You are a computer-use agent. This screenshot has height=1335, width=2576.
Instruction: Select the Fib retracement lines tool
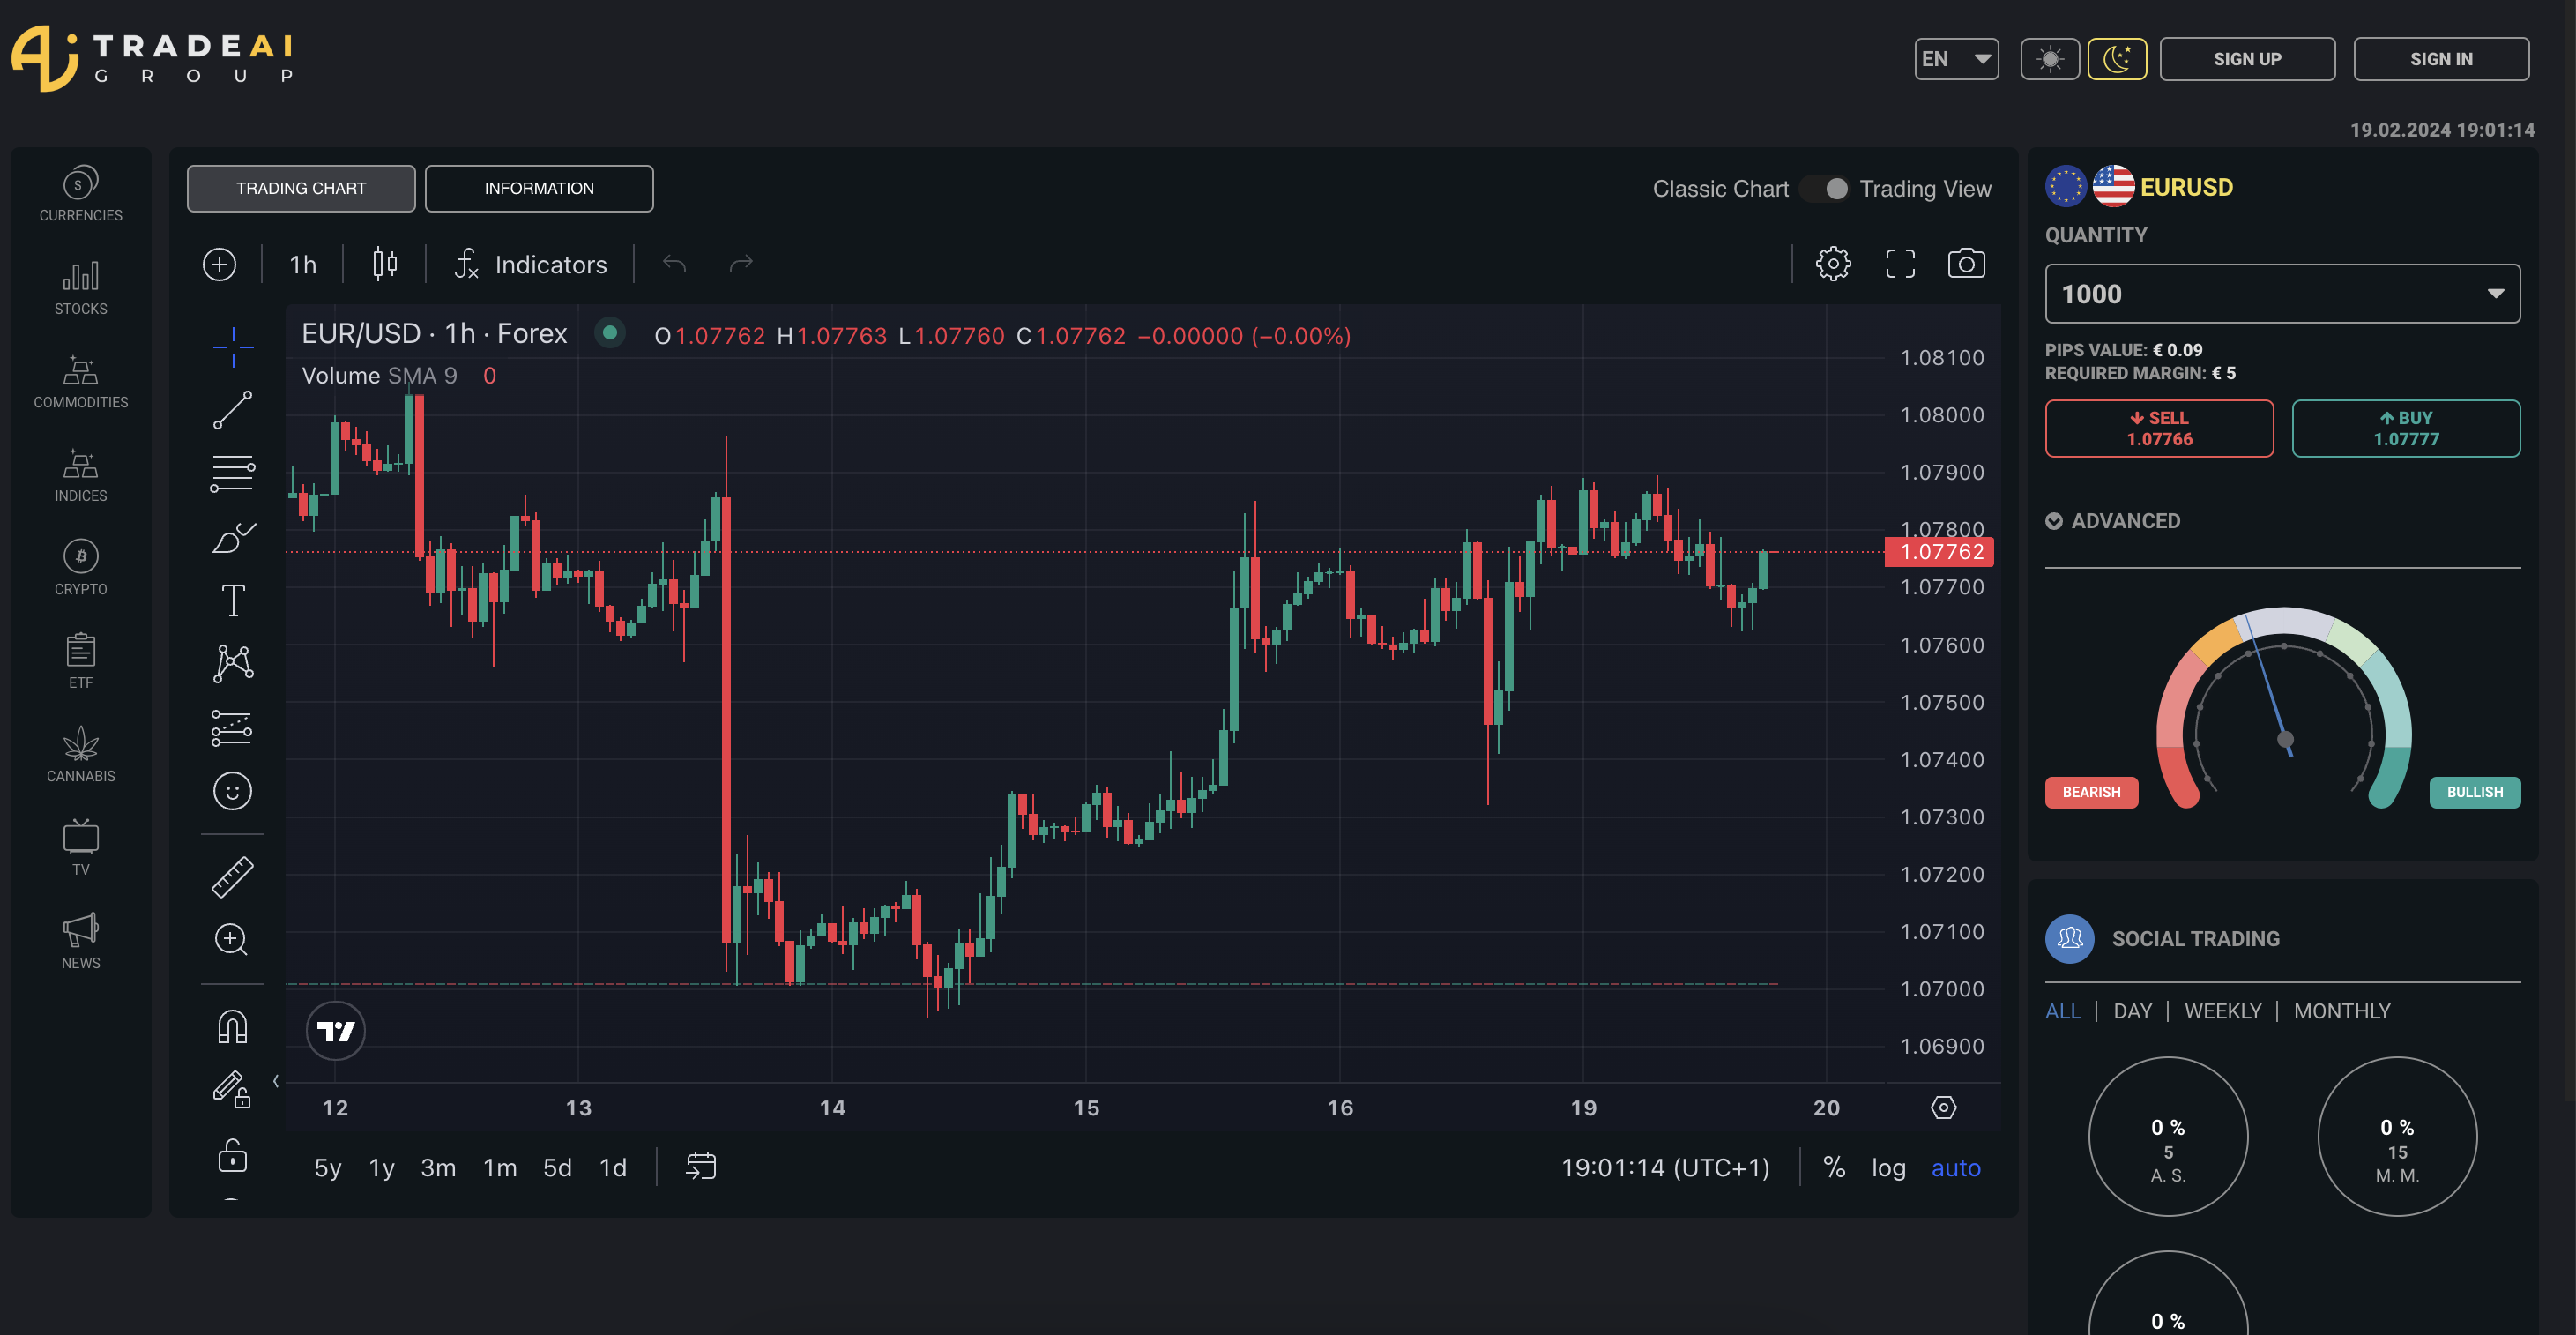[233, 473]
